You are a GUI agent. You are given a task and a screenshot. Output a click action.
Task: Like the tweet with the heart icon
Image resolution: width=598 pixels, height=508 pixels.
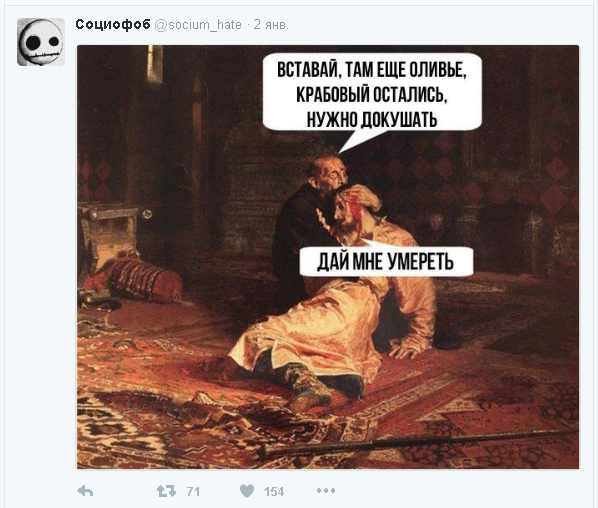pyautogui.click(x=247, y=491)
